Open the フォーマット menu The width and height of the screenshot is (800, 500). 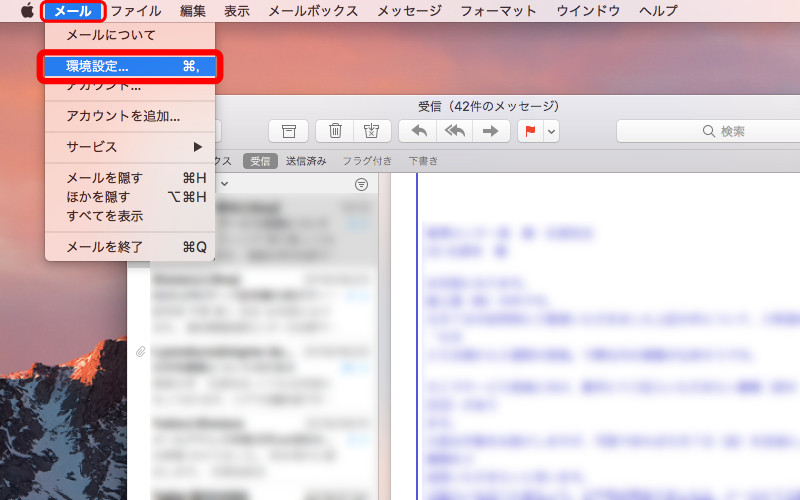pos(498,11)
